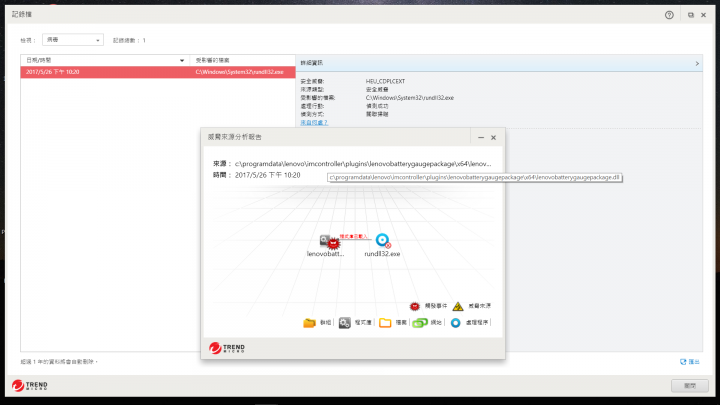Click the Trend Micro logo in the log window footer
The width and height of the screenshot is (720, 405).
(x=30, y=385)
